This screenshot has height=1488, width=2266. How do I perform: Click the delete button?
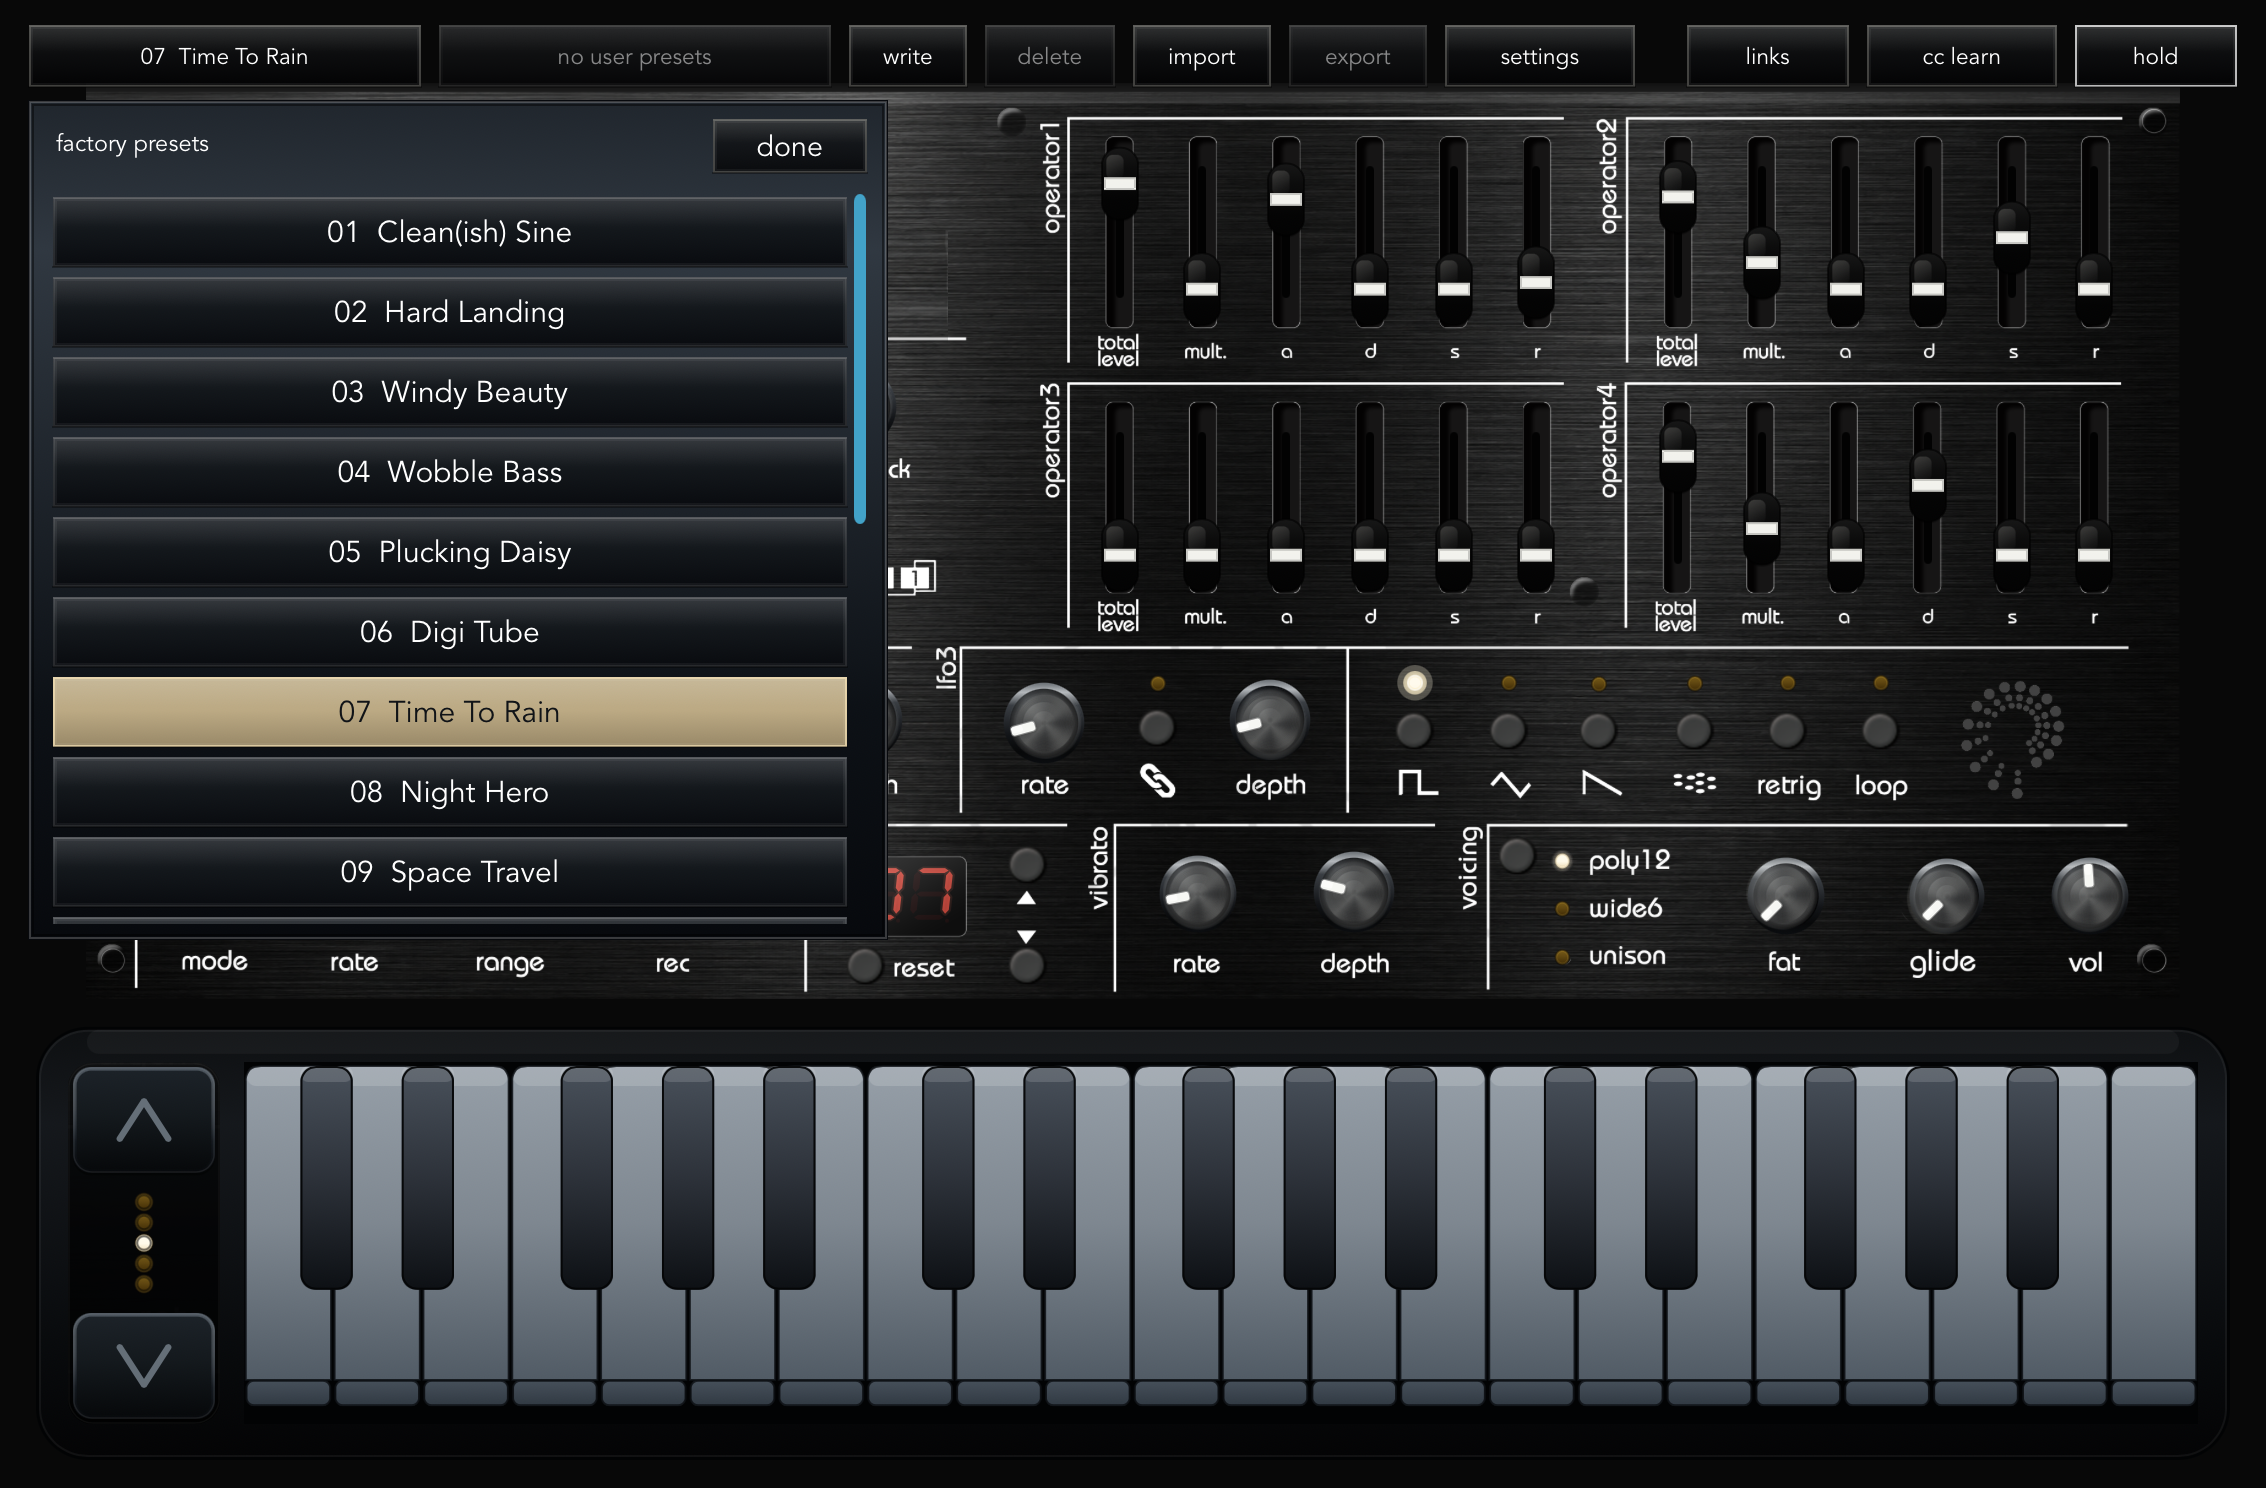click(x=1049, y=56)
